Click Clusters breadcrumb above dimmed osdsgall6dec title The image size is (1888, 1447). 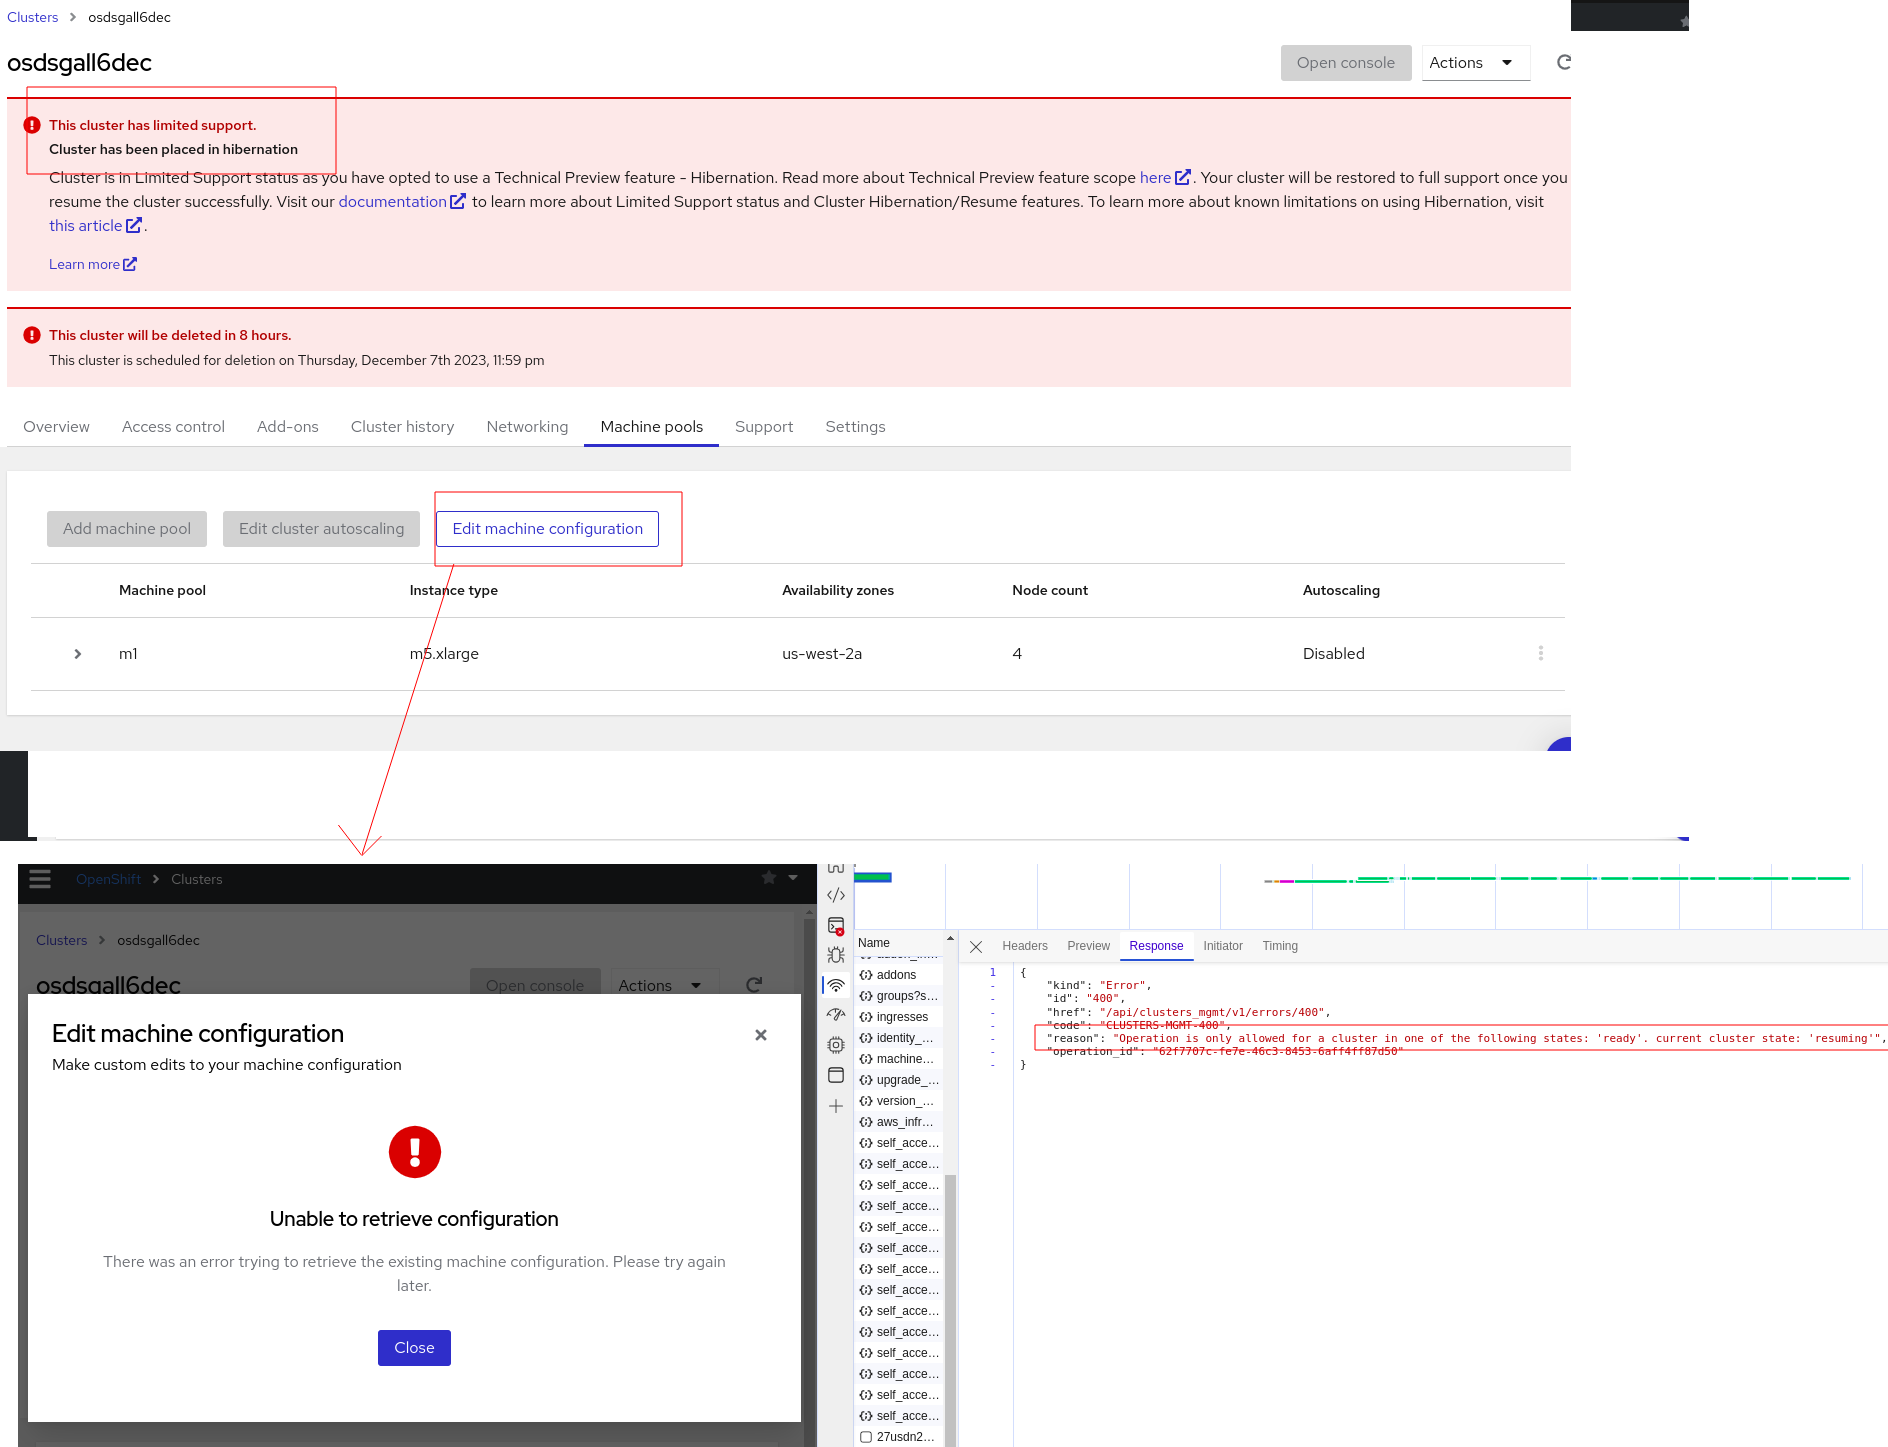click(x=61, y=940)
